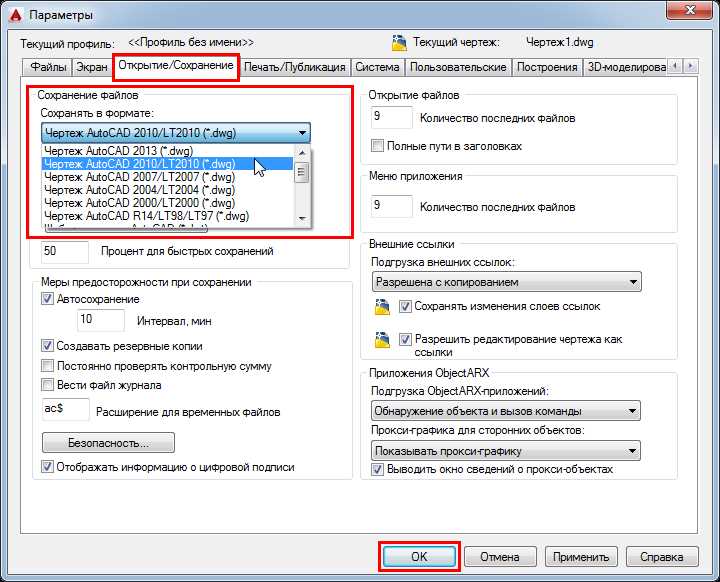Uncheck Создавать резервные копии

point(47,345)
